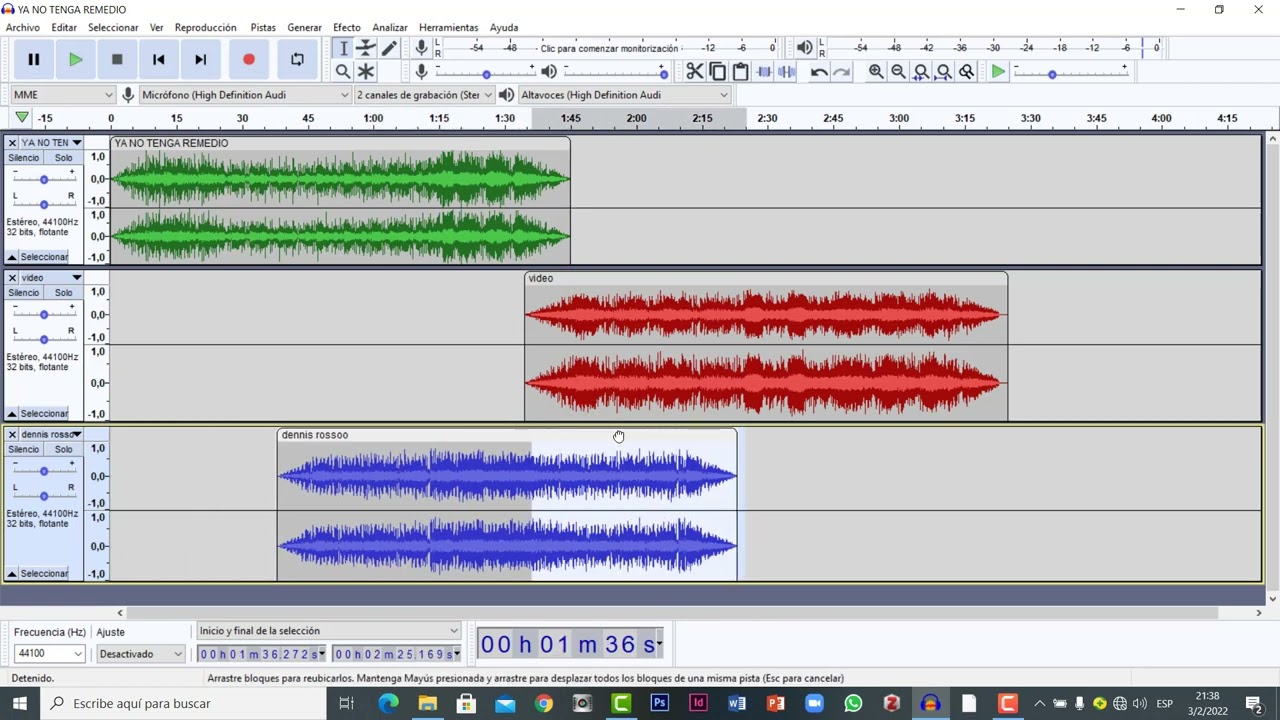Mute the video track with Silencio

click(24, 293)
